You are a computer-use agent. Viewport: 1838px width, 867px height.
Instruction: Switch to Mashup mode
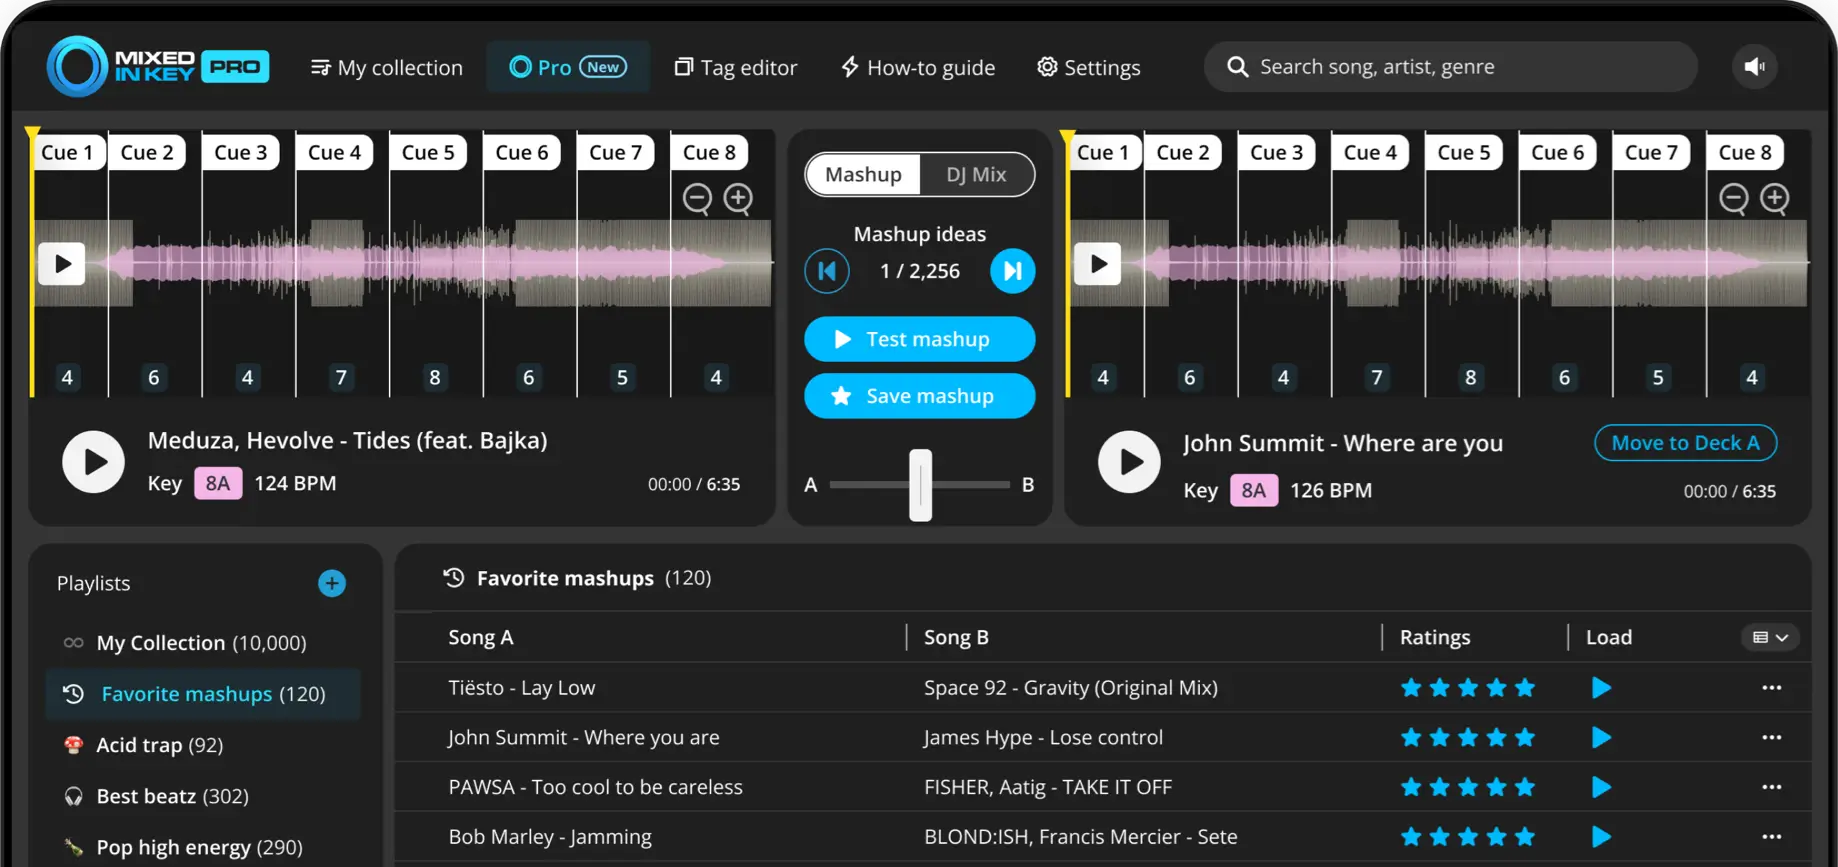[x=863, y=174]
